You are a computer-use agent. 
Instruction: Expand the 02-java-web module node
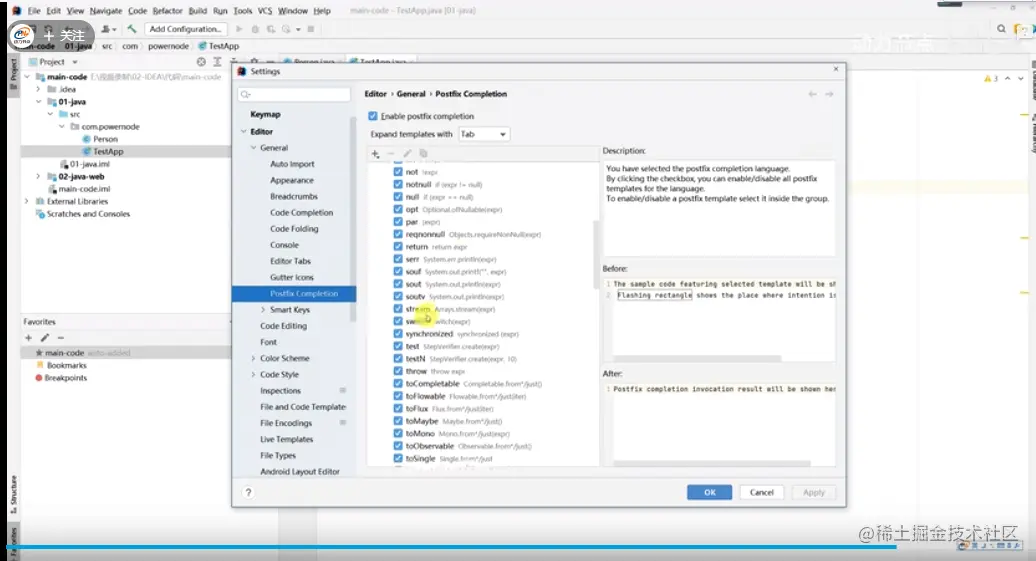coord(38,176)
